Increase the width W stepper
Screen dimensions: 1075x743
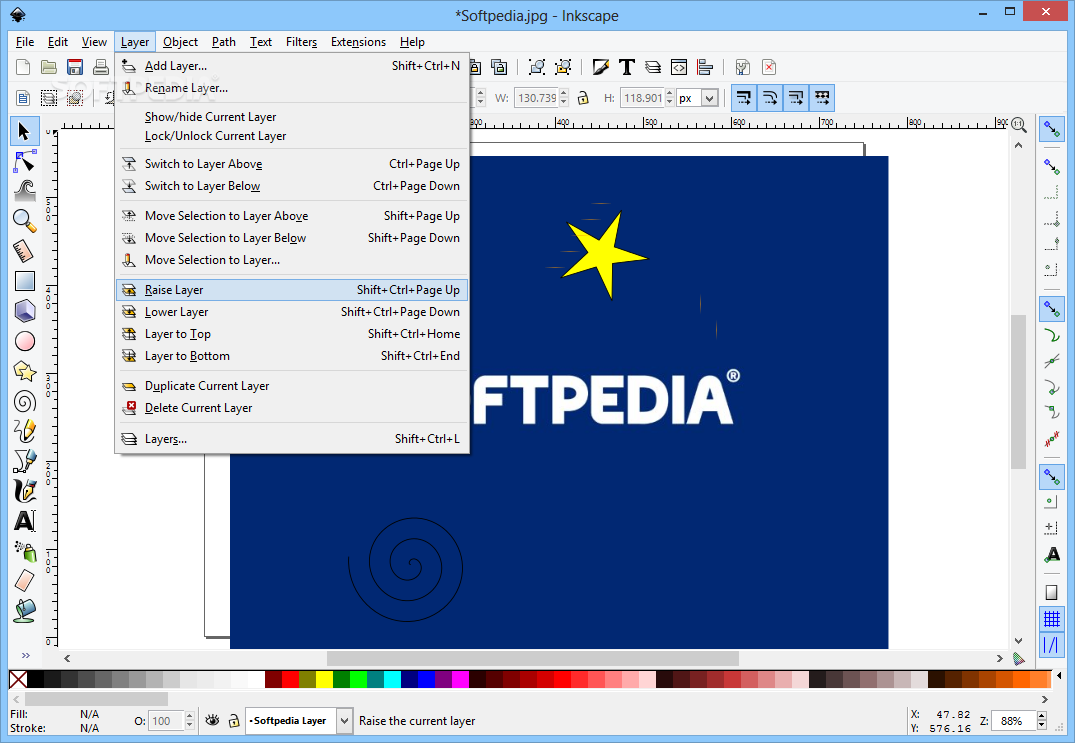(564, 94)
